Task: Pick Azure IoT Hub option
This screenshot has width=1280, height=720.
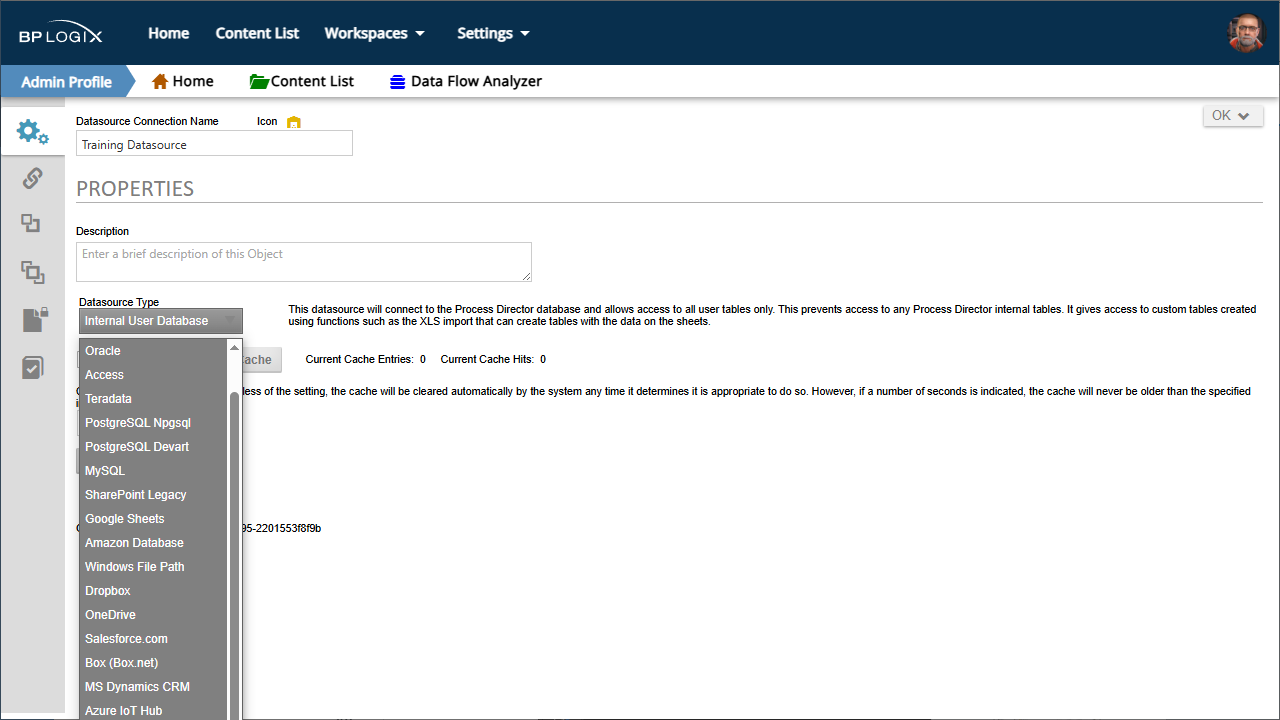Action: coord(154,710)
